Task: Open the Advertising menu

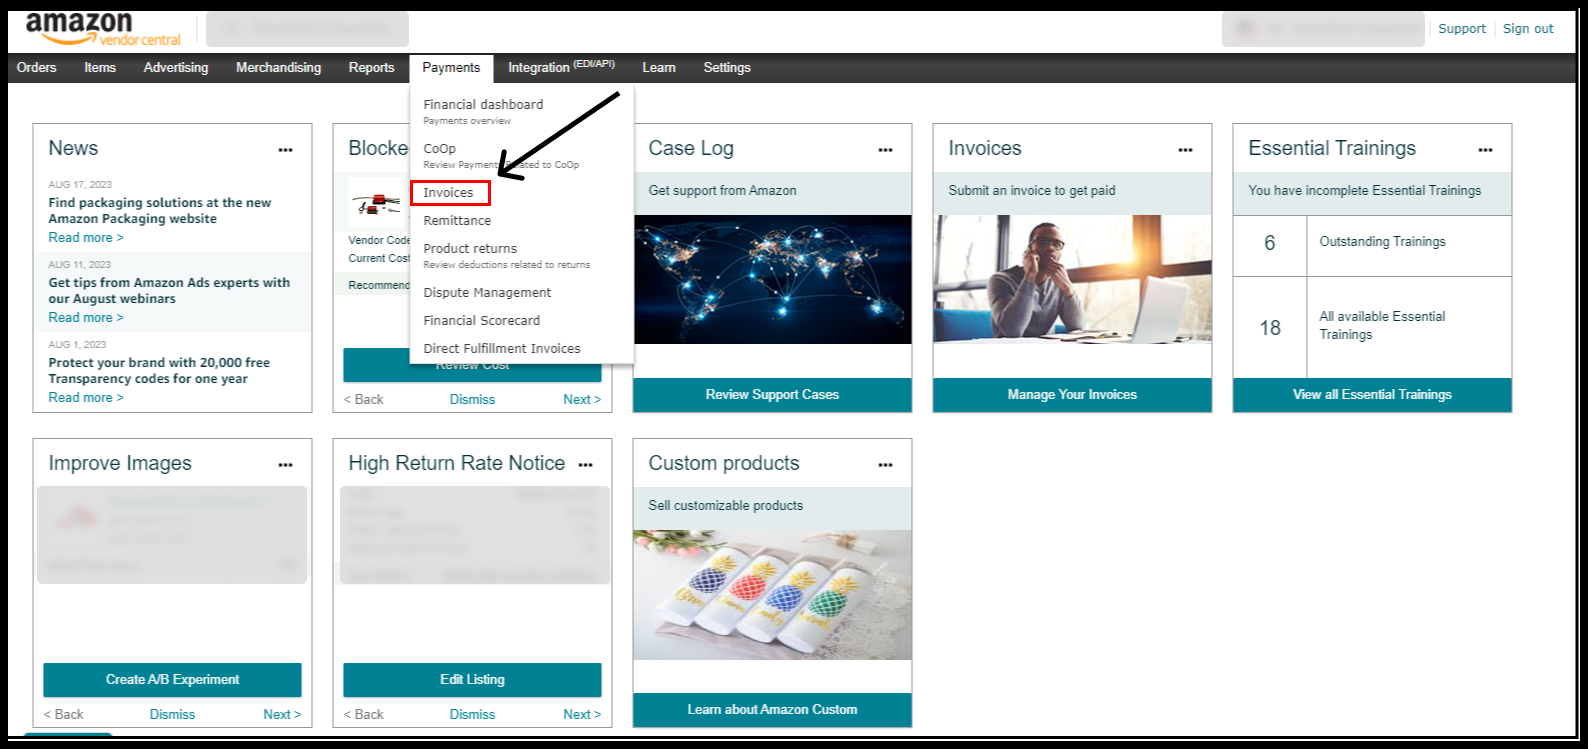Action: [176, 68]
